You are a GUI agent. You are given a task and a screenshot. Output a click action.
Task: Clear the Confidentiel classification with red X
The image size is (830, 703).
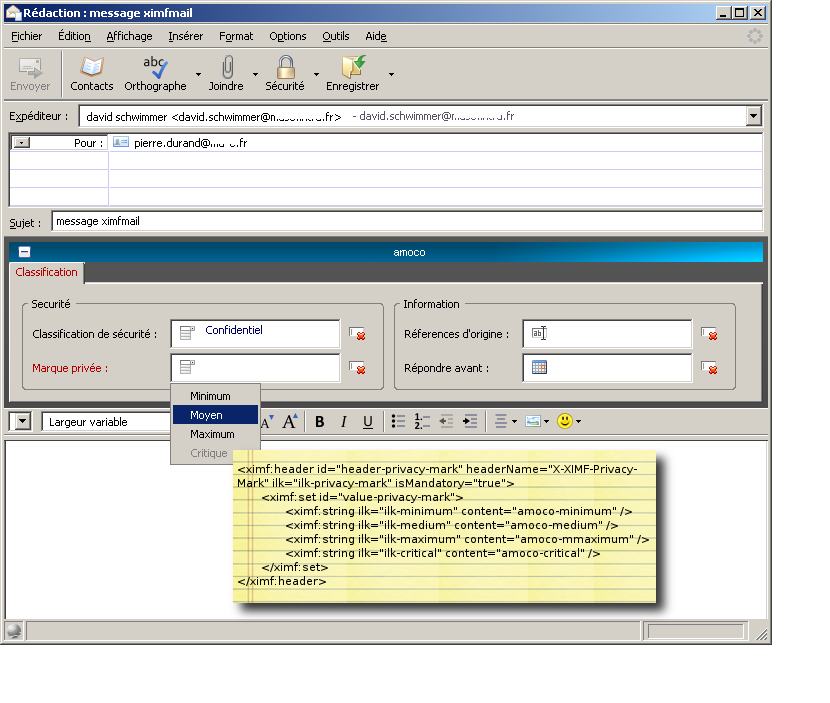[357, 335]
